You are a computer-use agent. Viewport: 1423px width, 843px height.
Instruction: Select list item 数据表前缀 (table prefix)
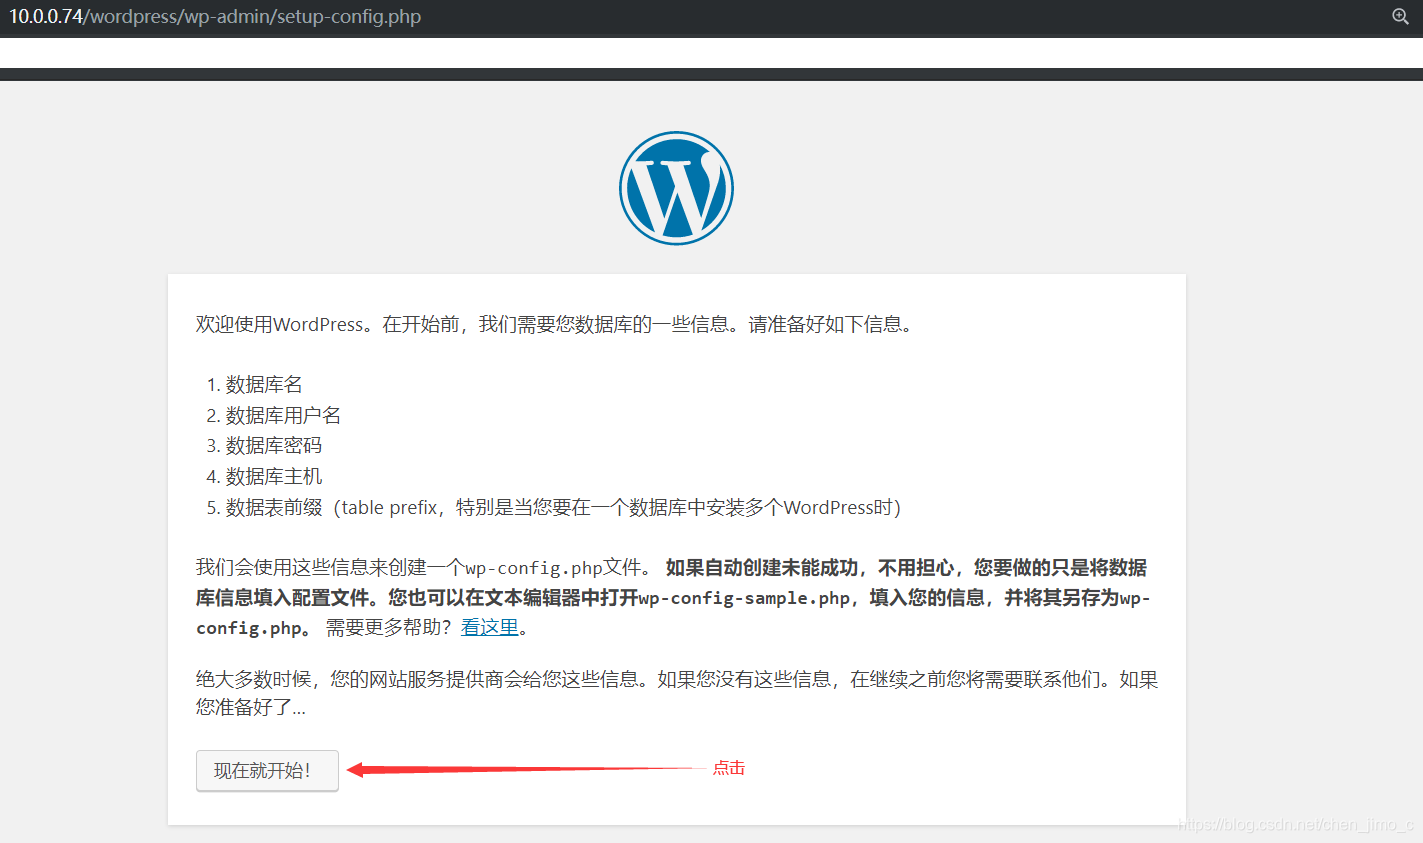(563, 507)
